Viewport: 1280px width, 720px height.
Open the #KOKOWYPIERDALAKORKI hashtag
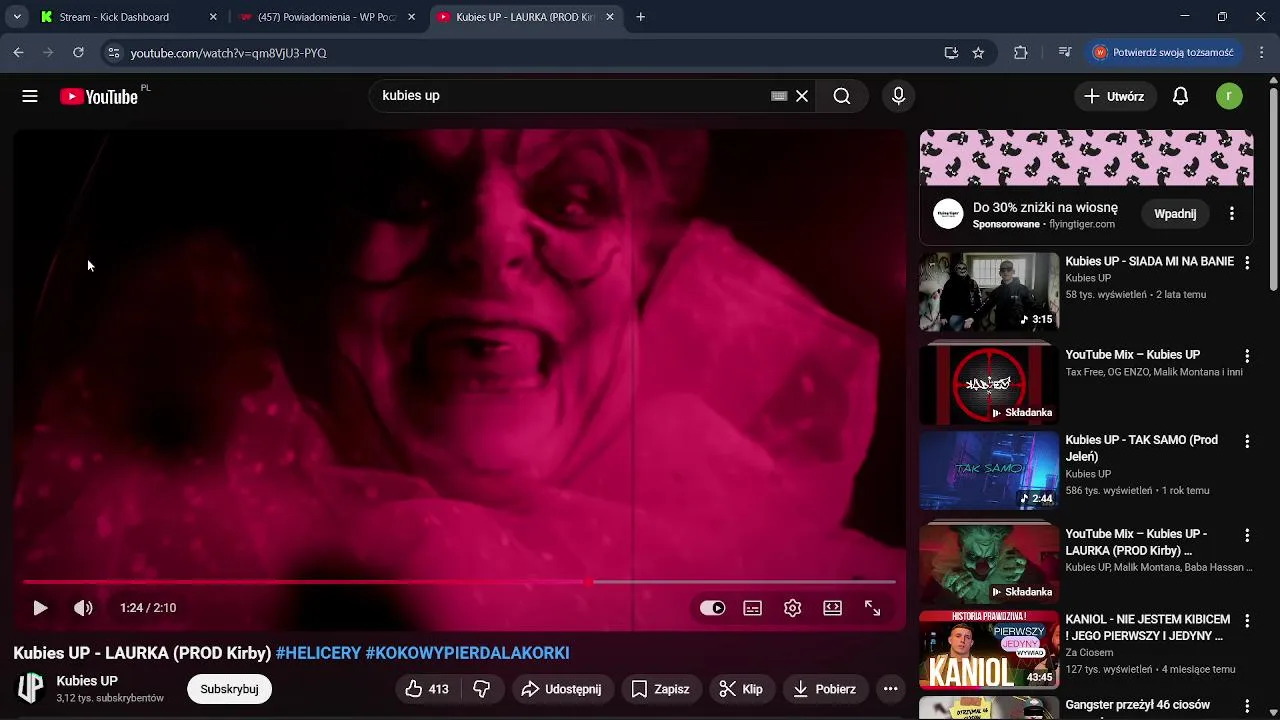[x=467, y=653]
